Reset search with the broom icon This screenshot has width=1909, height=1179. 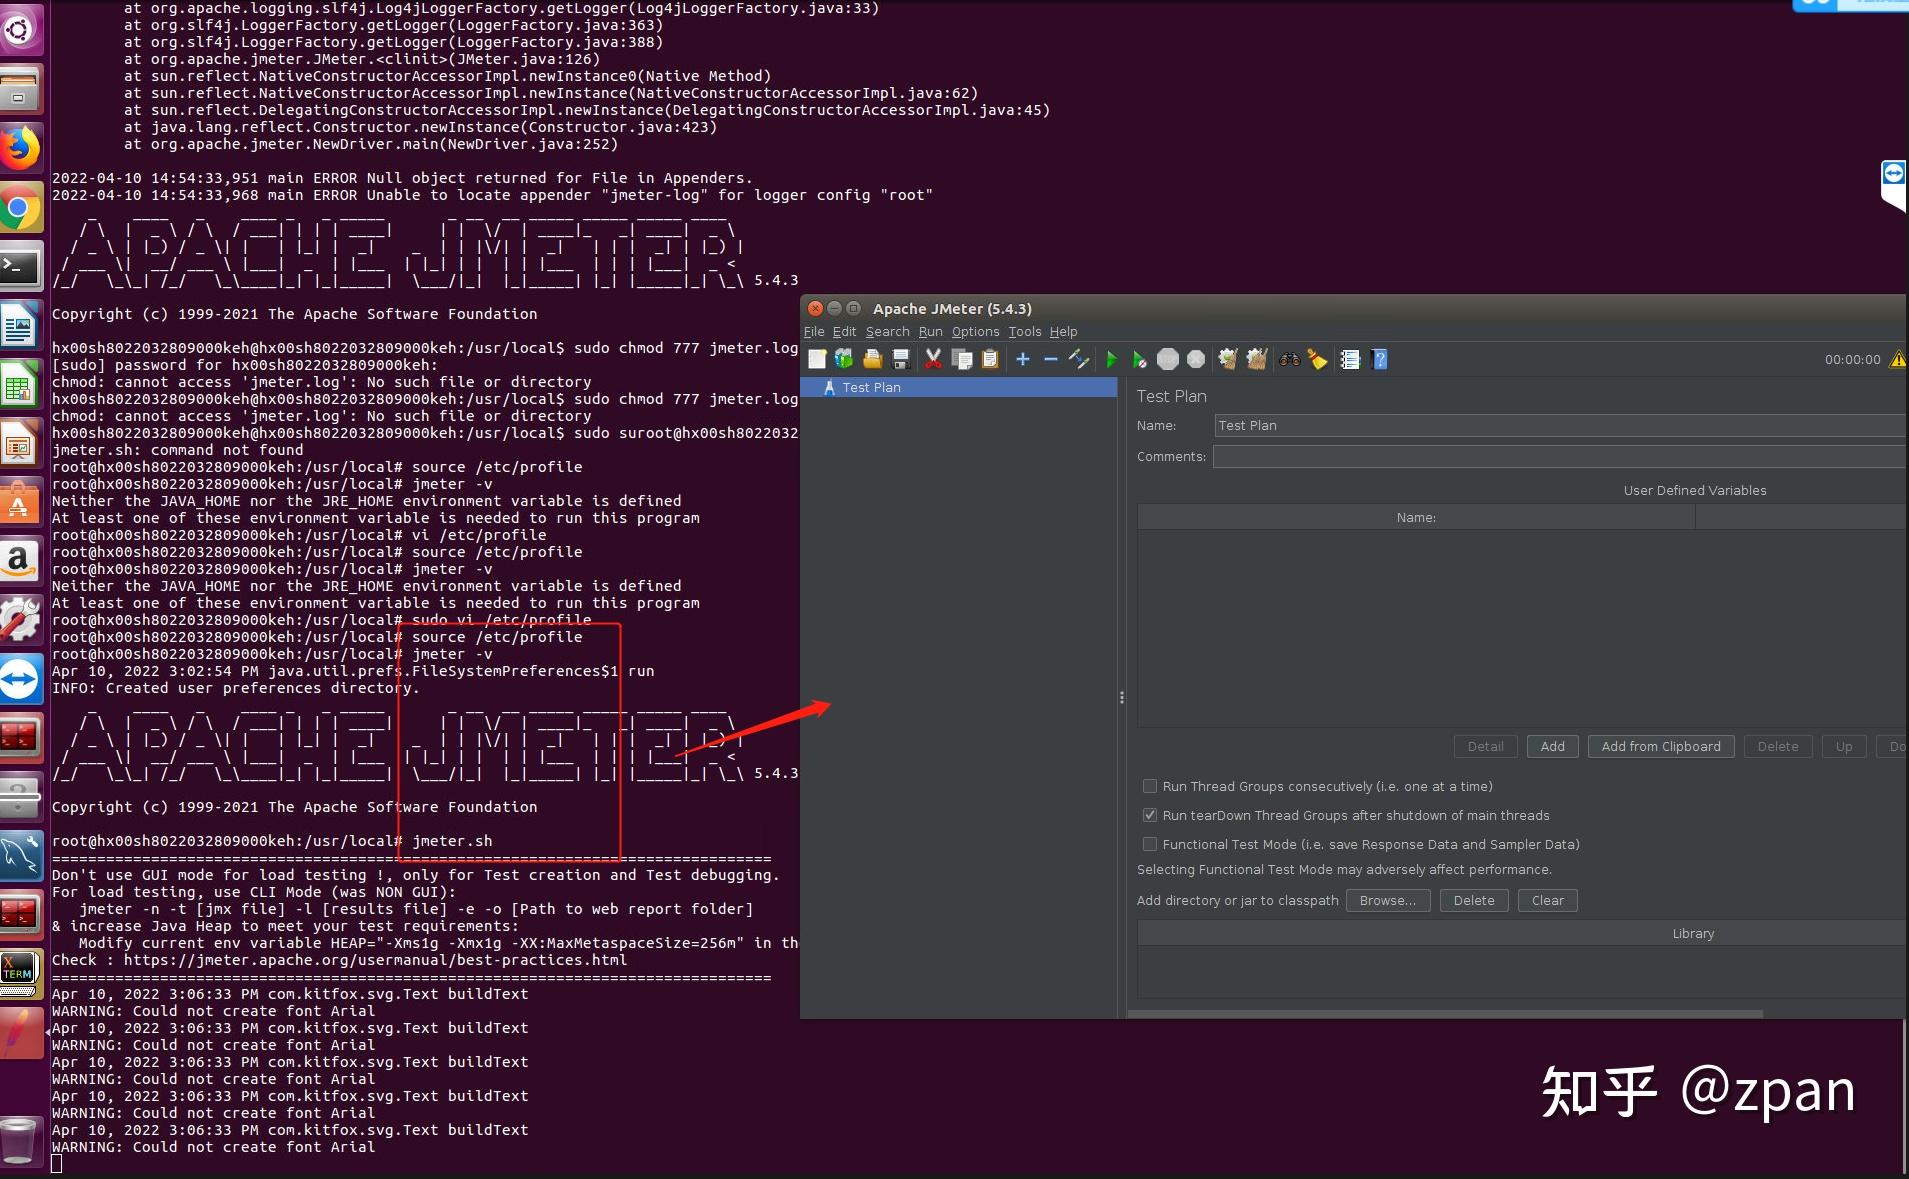point(1318,359)
